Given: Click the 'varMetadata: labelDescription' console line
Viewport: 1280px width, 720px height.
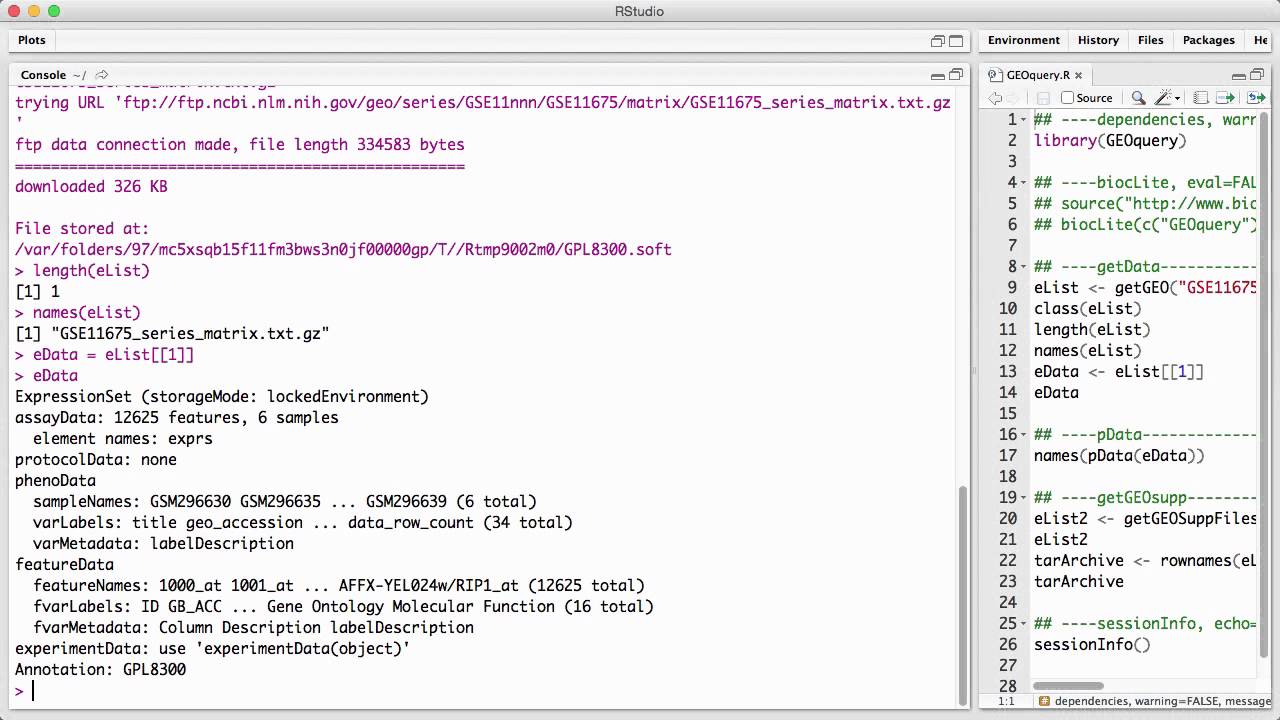Looking at the screenshot, I should tap(163, 544).
